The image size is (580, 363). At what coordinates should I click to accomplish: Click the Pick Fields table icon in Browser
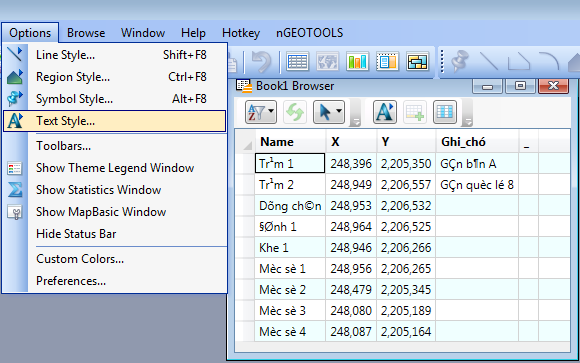445,112
